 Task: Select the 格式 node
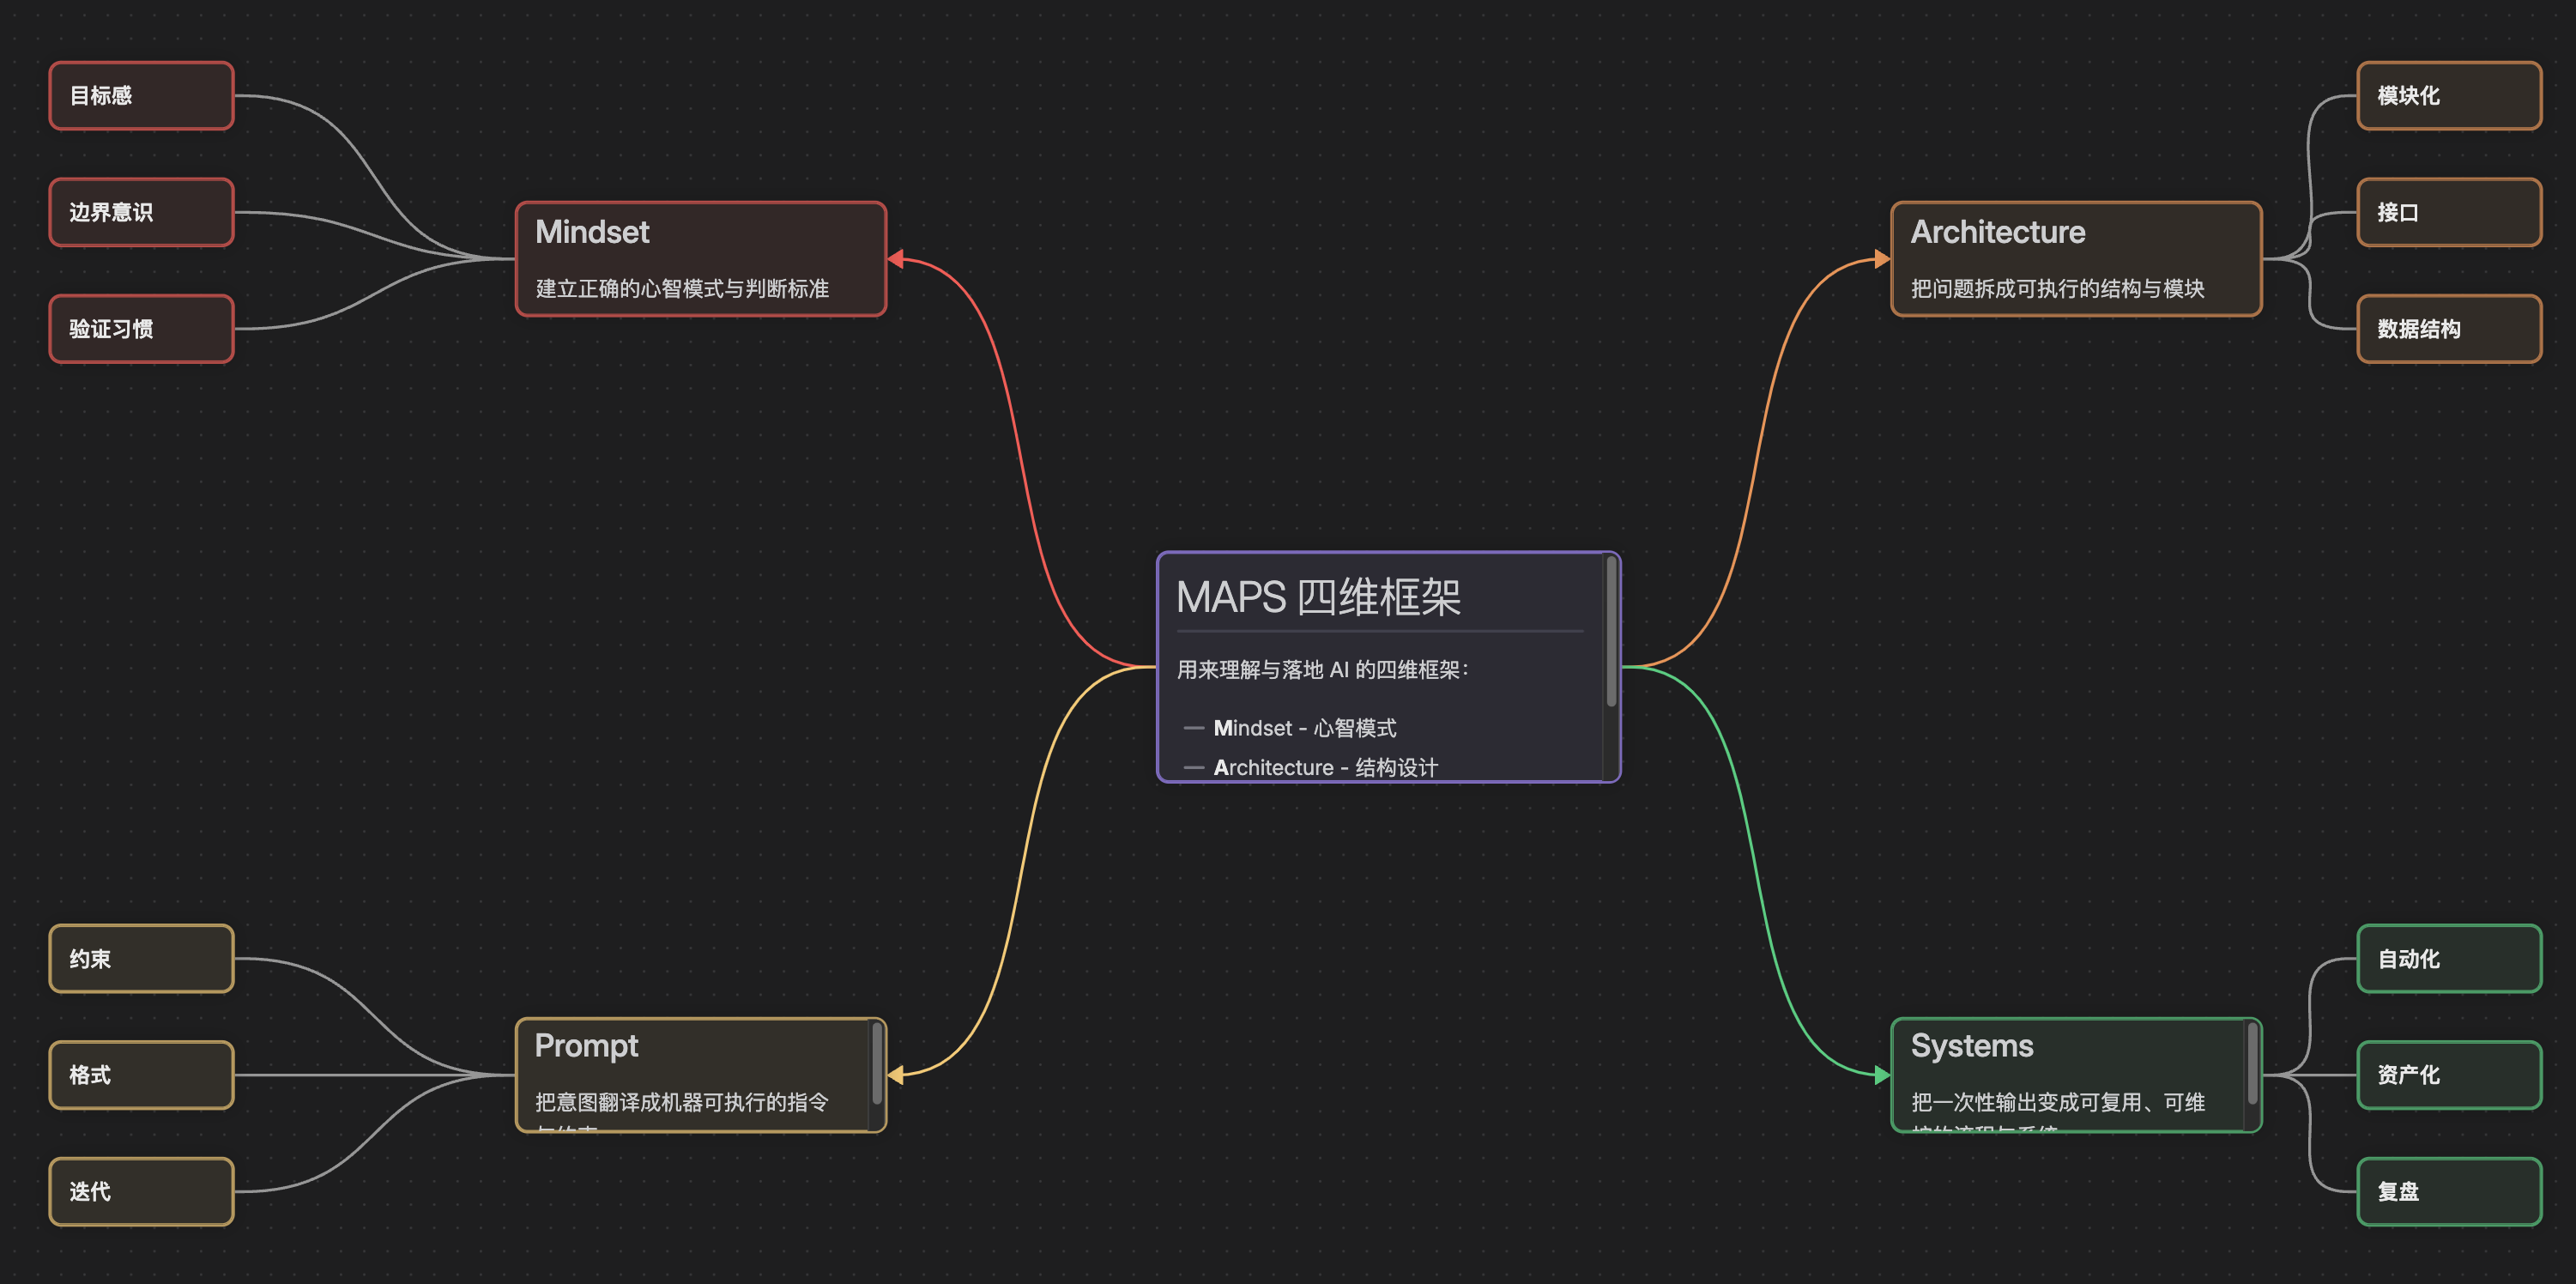click(x=141, y=1075)
